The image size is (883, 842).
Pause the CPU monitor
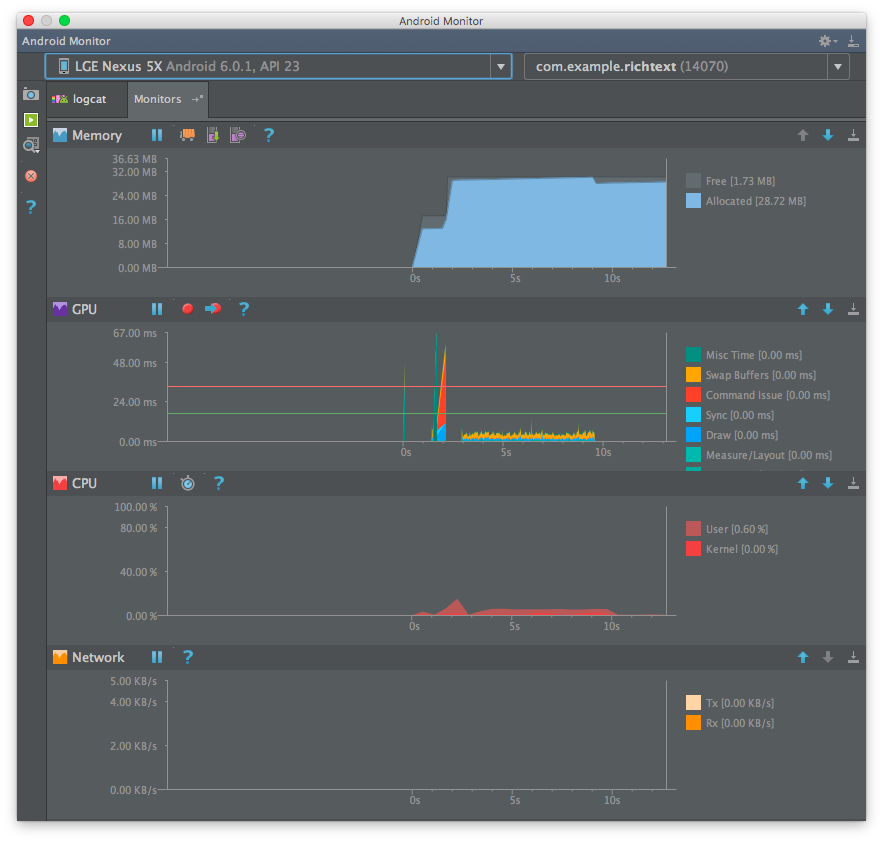(157, 483)
